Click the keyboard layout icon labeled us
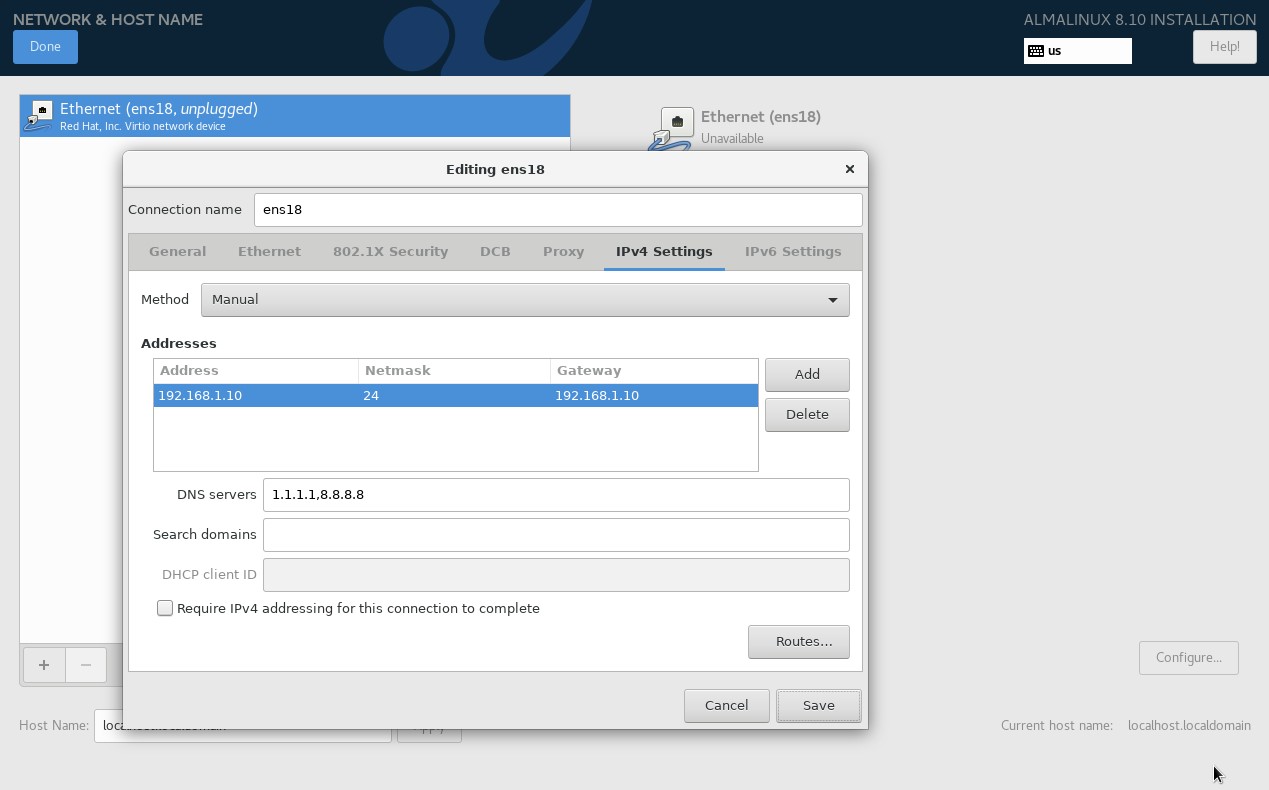Image resolution: width=1269 pixels, height=790 pixels. pyautogui.click(x=1037, y=51)
